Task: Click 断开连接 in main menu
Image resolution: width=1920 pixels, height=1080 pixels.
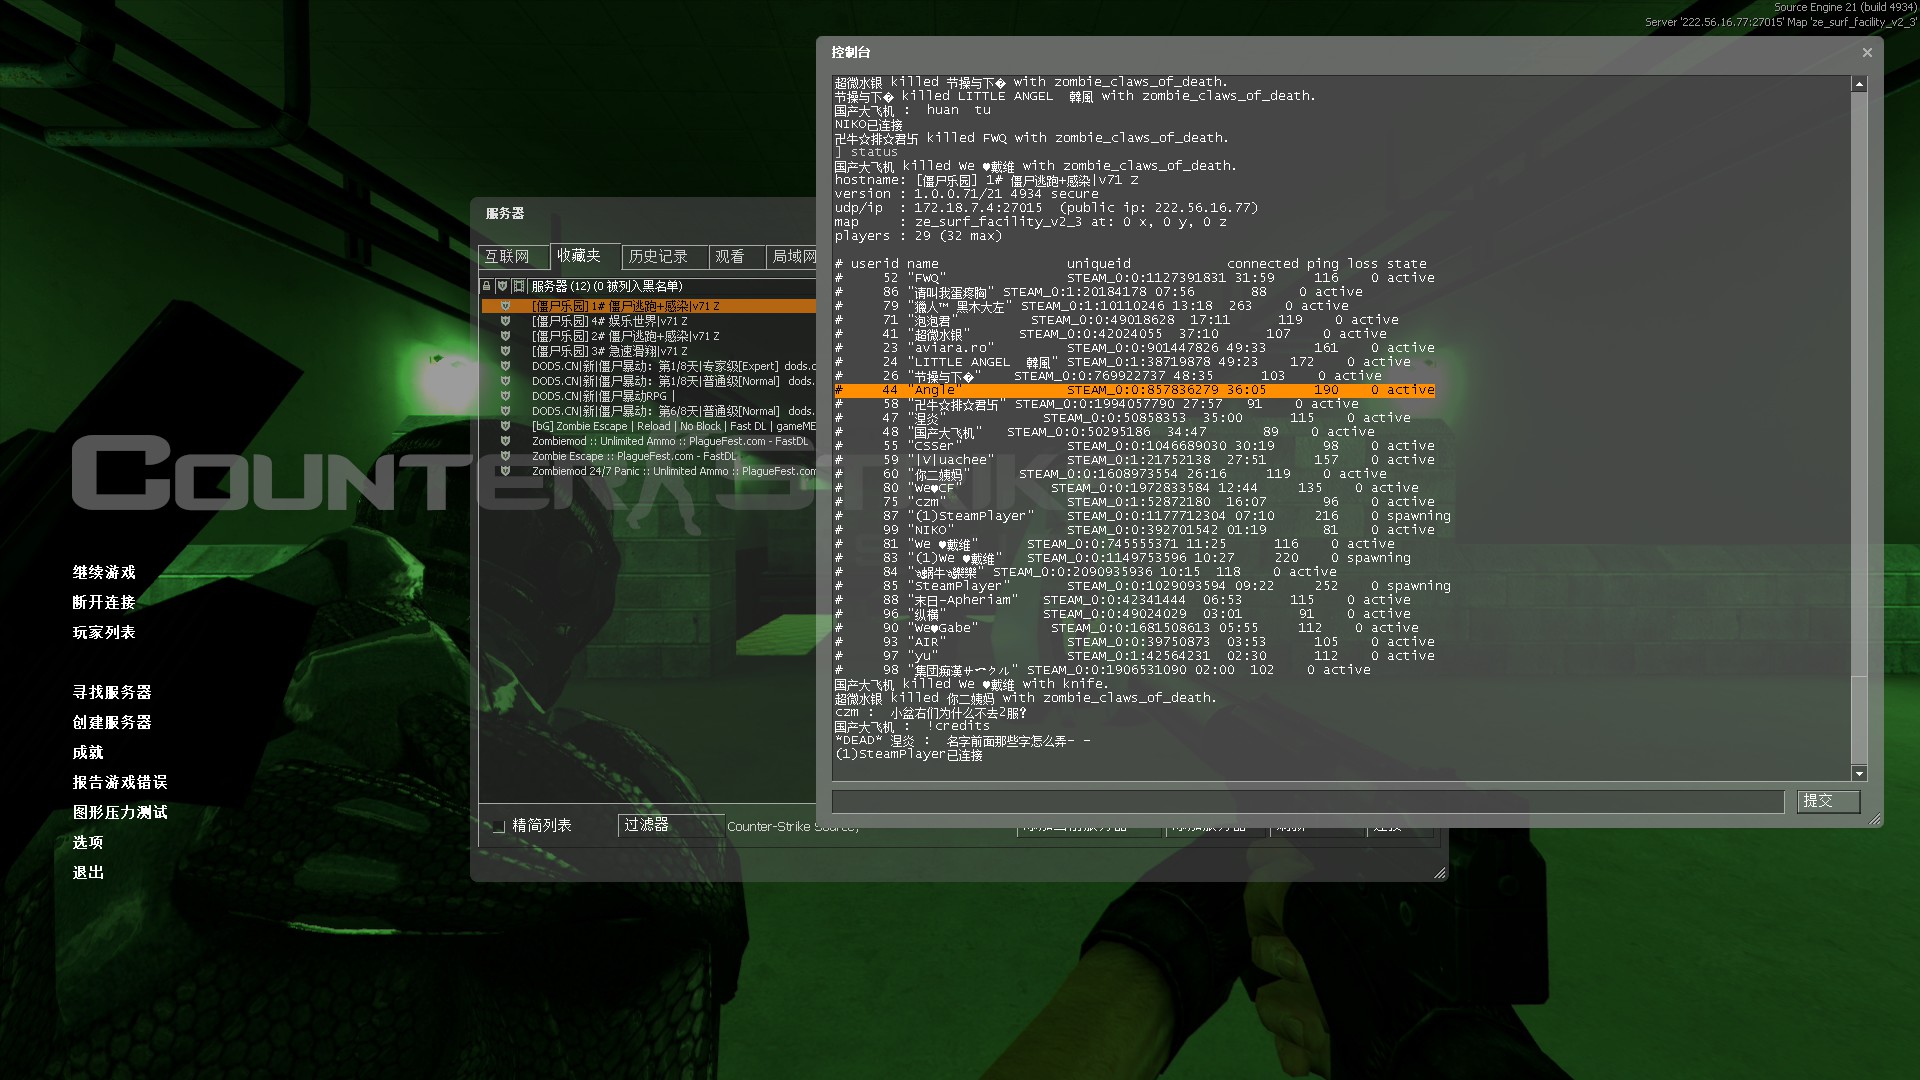Action: tap(104, 602)
